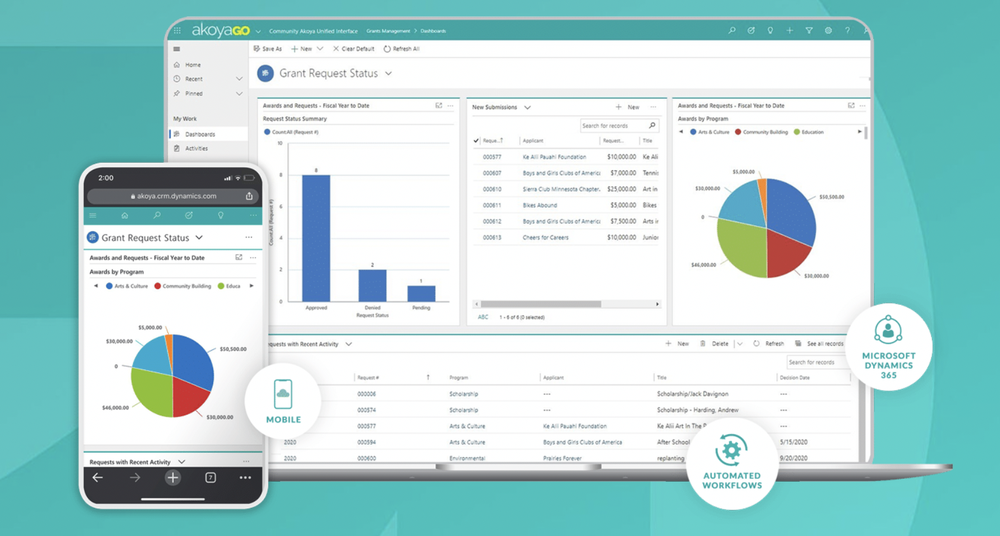Open the phone Grant Request Status dropdown
The width and height of the screenshot is (1000, 536).
point(199,237)
